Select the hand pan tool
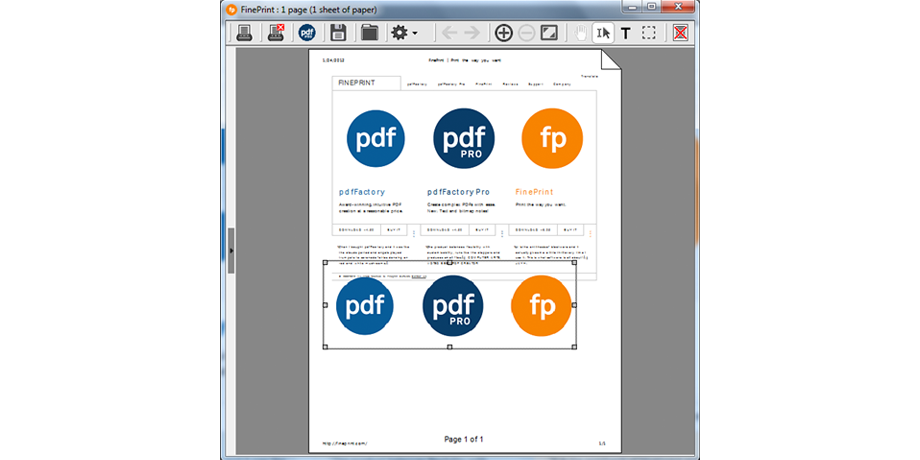Viewport: 920px width, 460px height. tap(580, 33)
